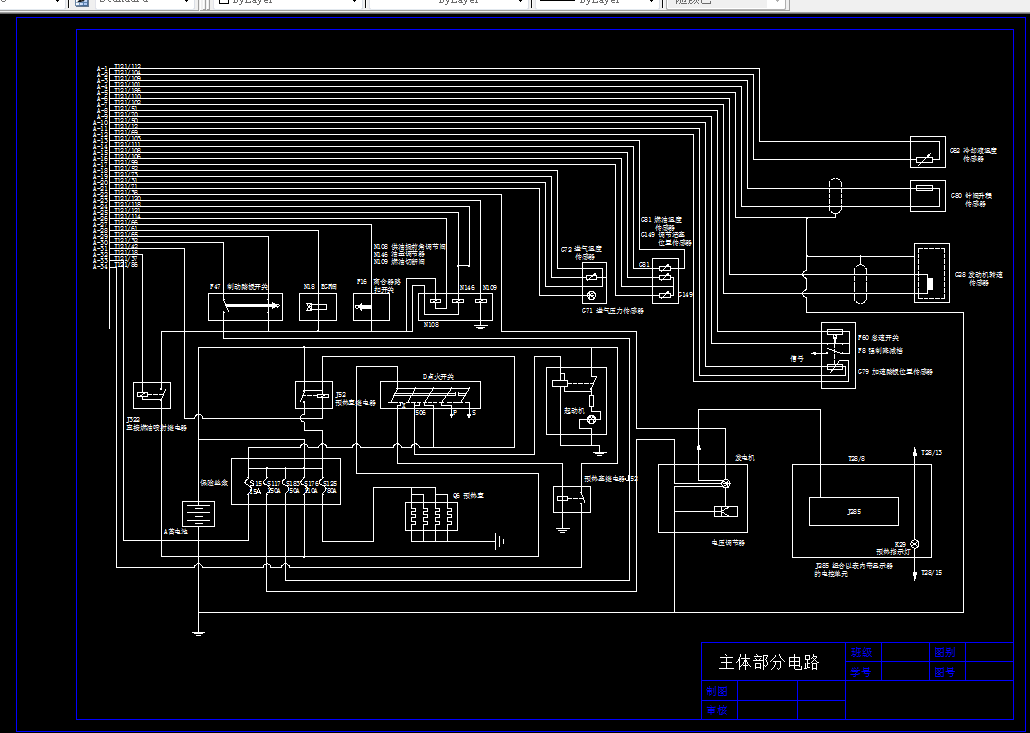The image size is (1030, 733).
Task: Select the 制图 title block label
Action: (x=717, y=691)
